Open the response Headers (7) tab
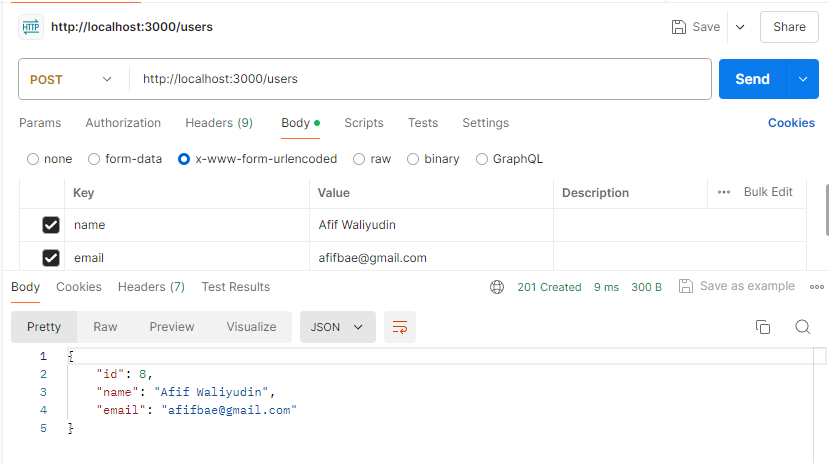The image size is (829, 463). pos(151,287)
